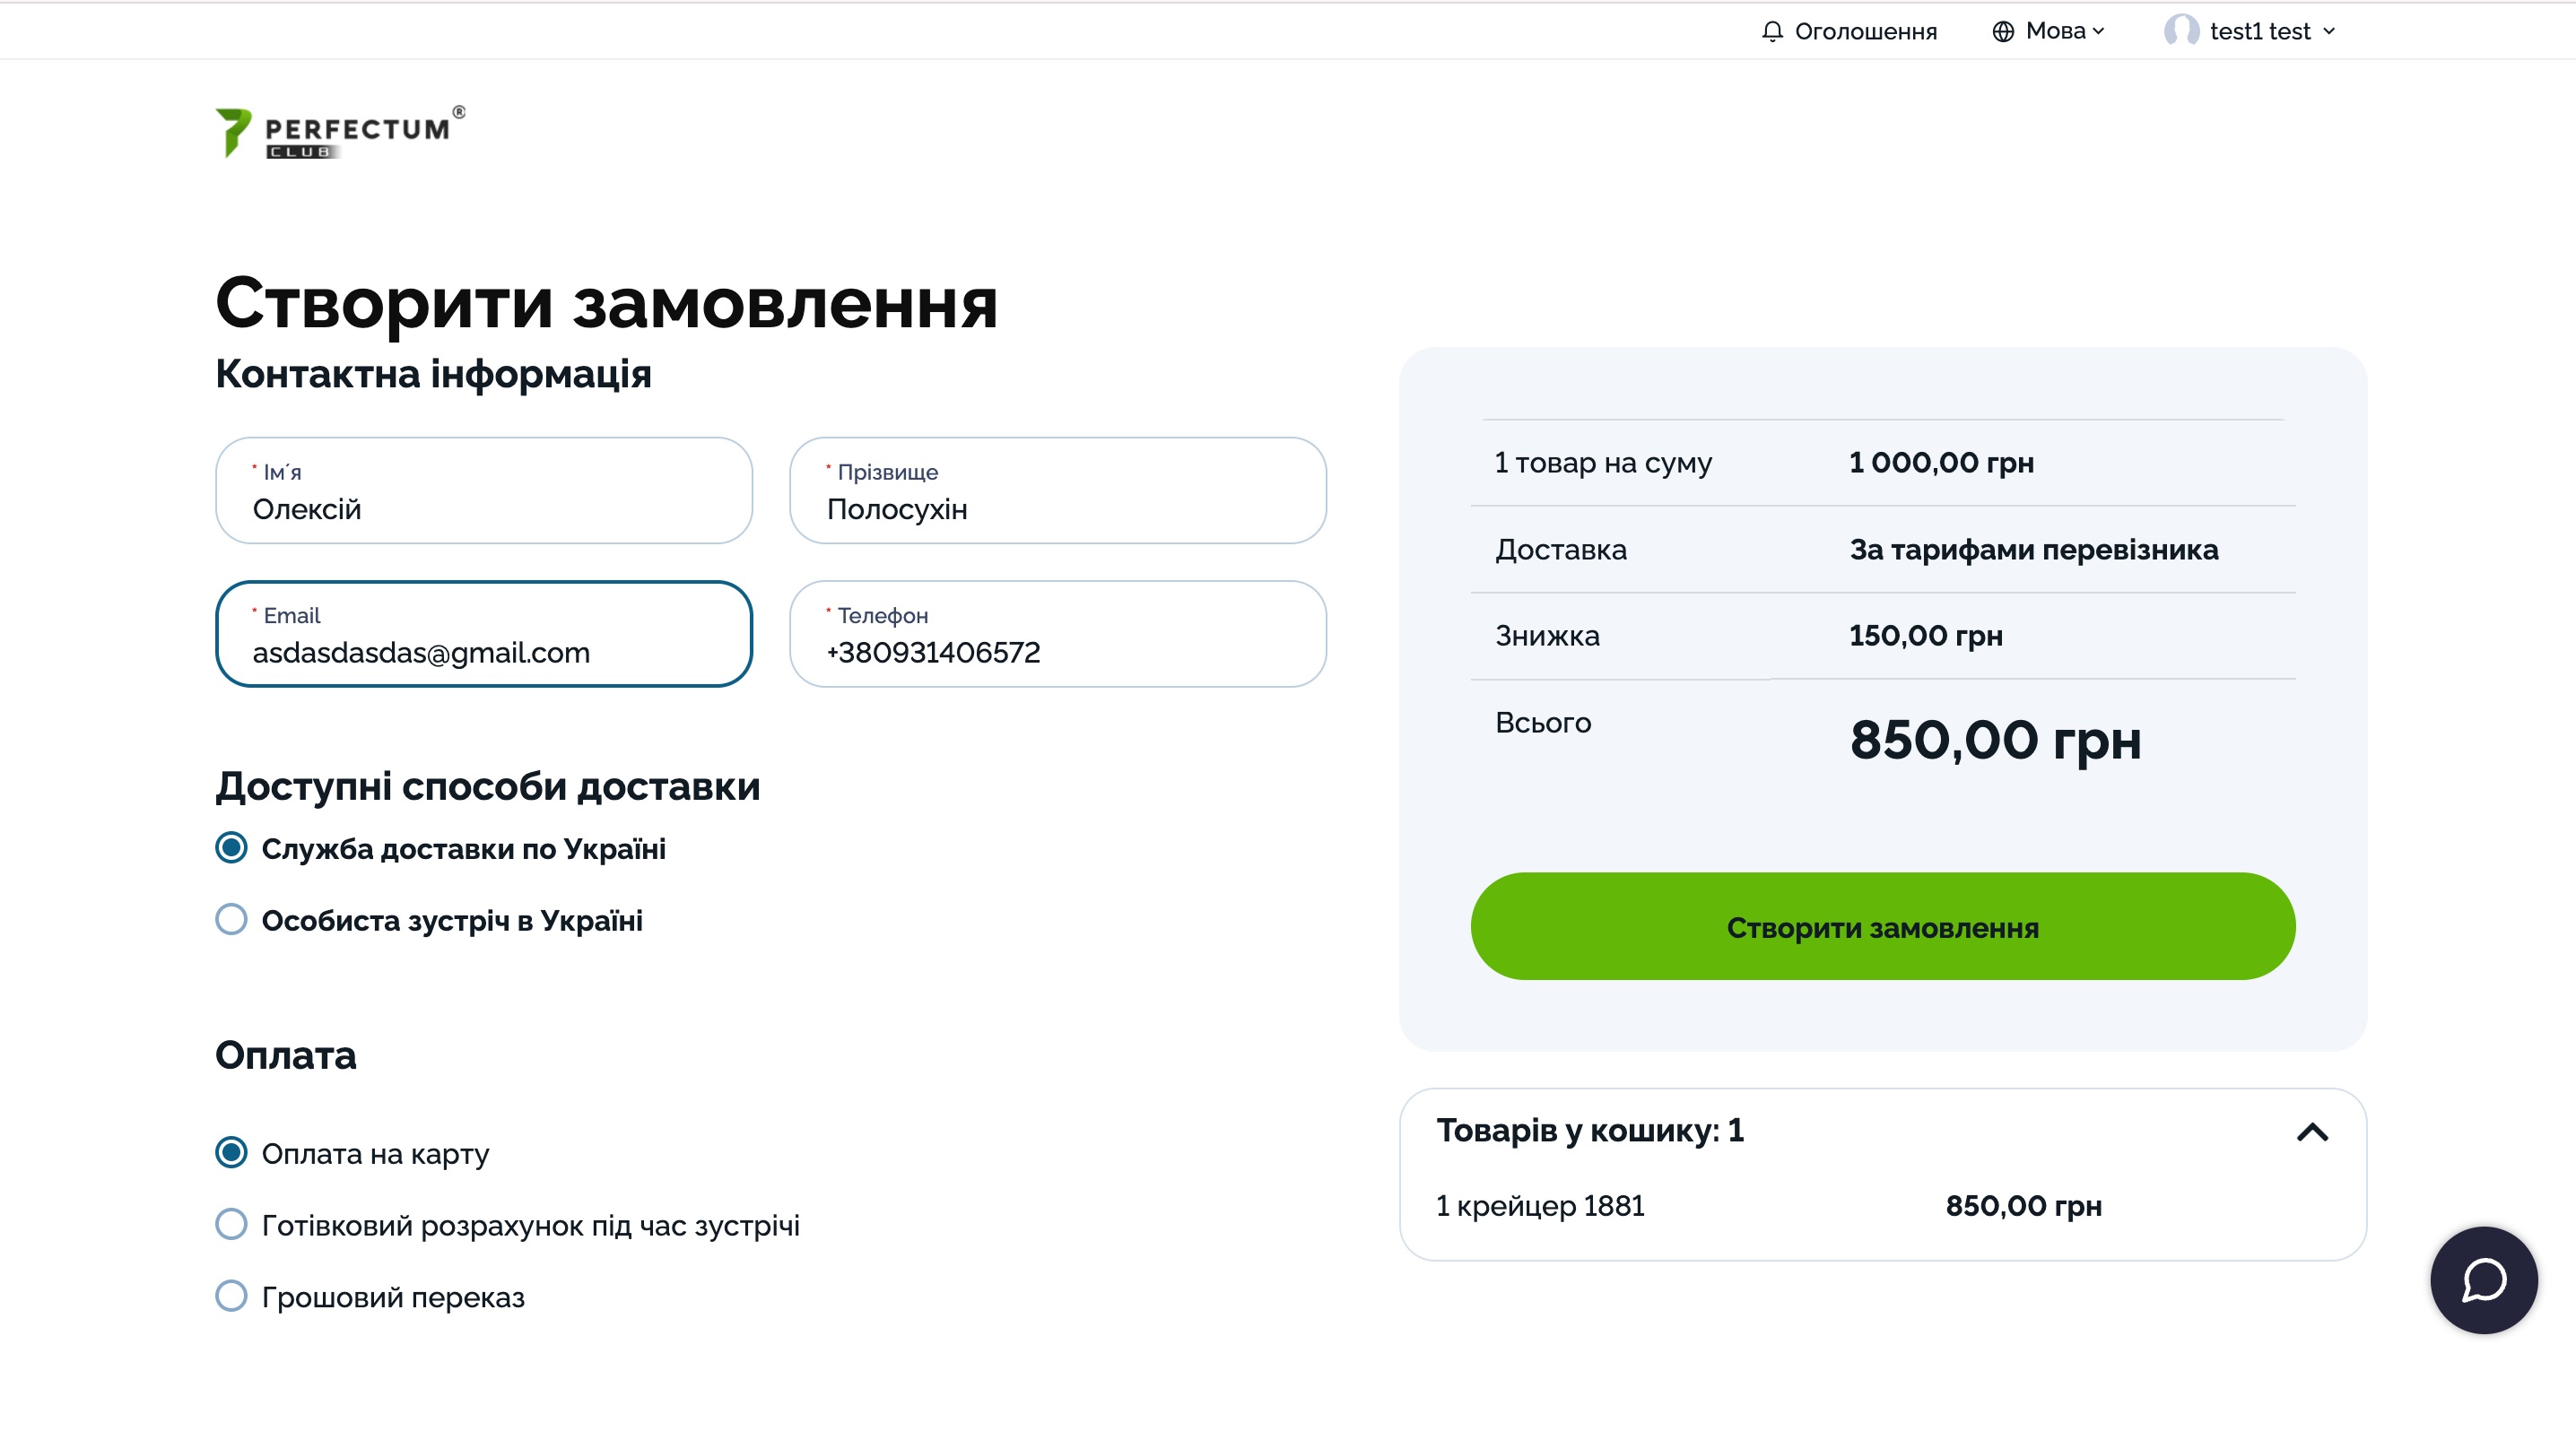The height and width of the screenshot is (1440, 2576).
Task: Open Оголошення announcements link
Action: point(1865,31)
